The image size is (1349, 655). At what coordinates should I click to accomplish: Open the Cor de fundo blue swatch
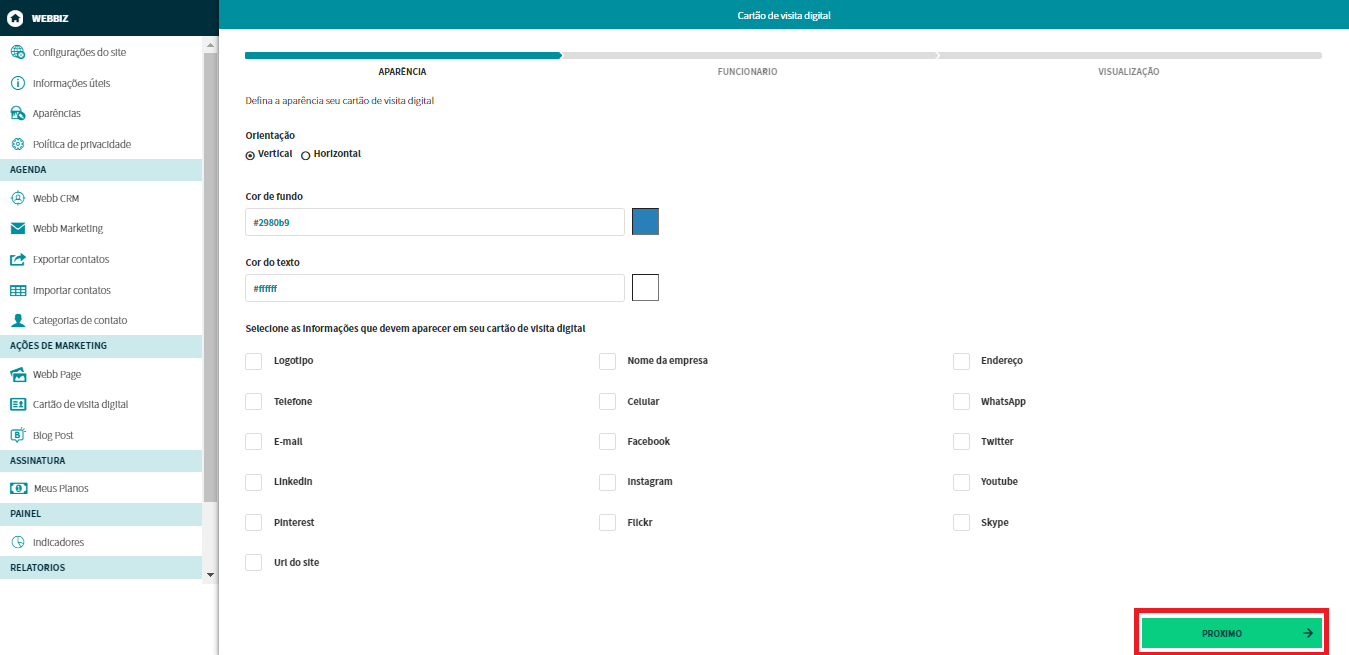tap(645, 222)
